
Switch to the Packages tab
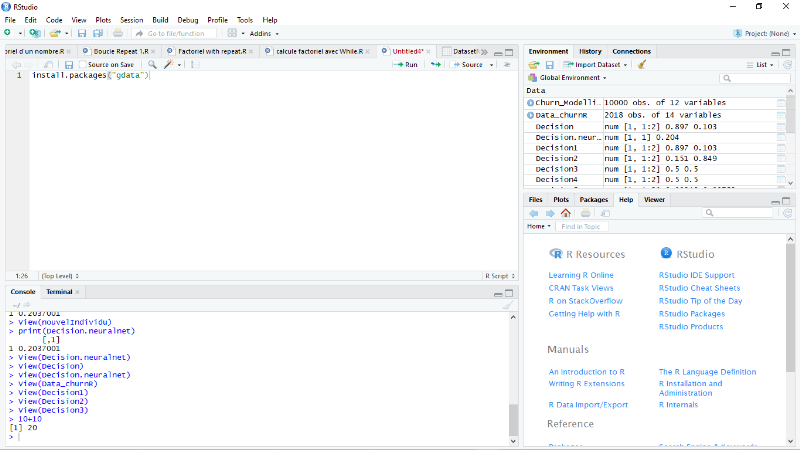pyautogui.click(x=593, y=199)
